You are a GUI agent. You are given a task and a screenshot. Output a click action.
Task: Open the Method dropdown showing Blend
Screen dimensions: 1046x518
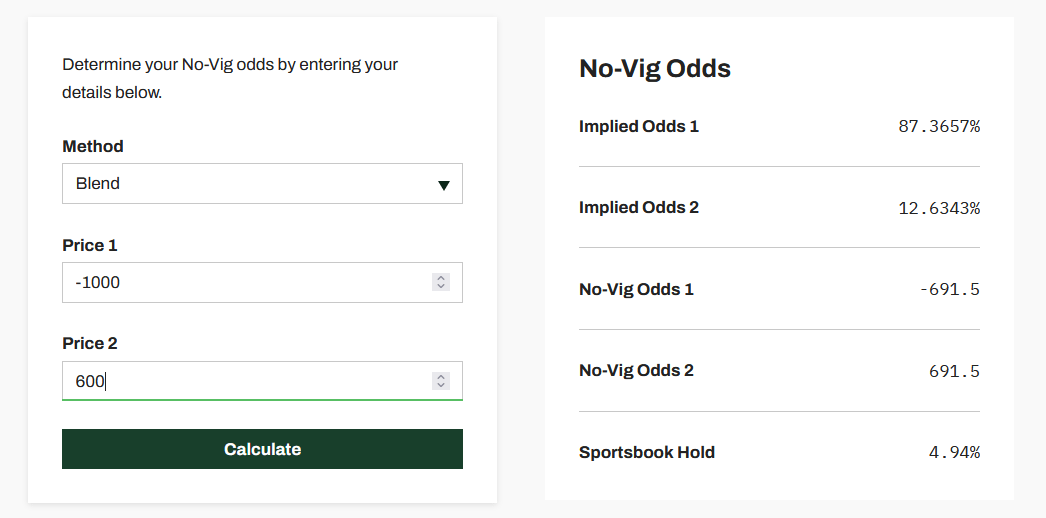point(250,184)
